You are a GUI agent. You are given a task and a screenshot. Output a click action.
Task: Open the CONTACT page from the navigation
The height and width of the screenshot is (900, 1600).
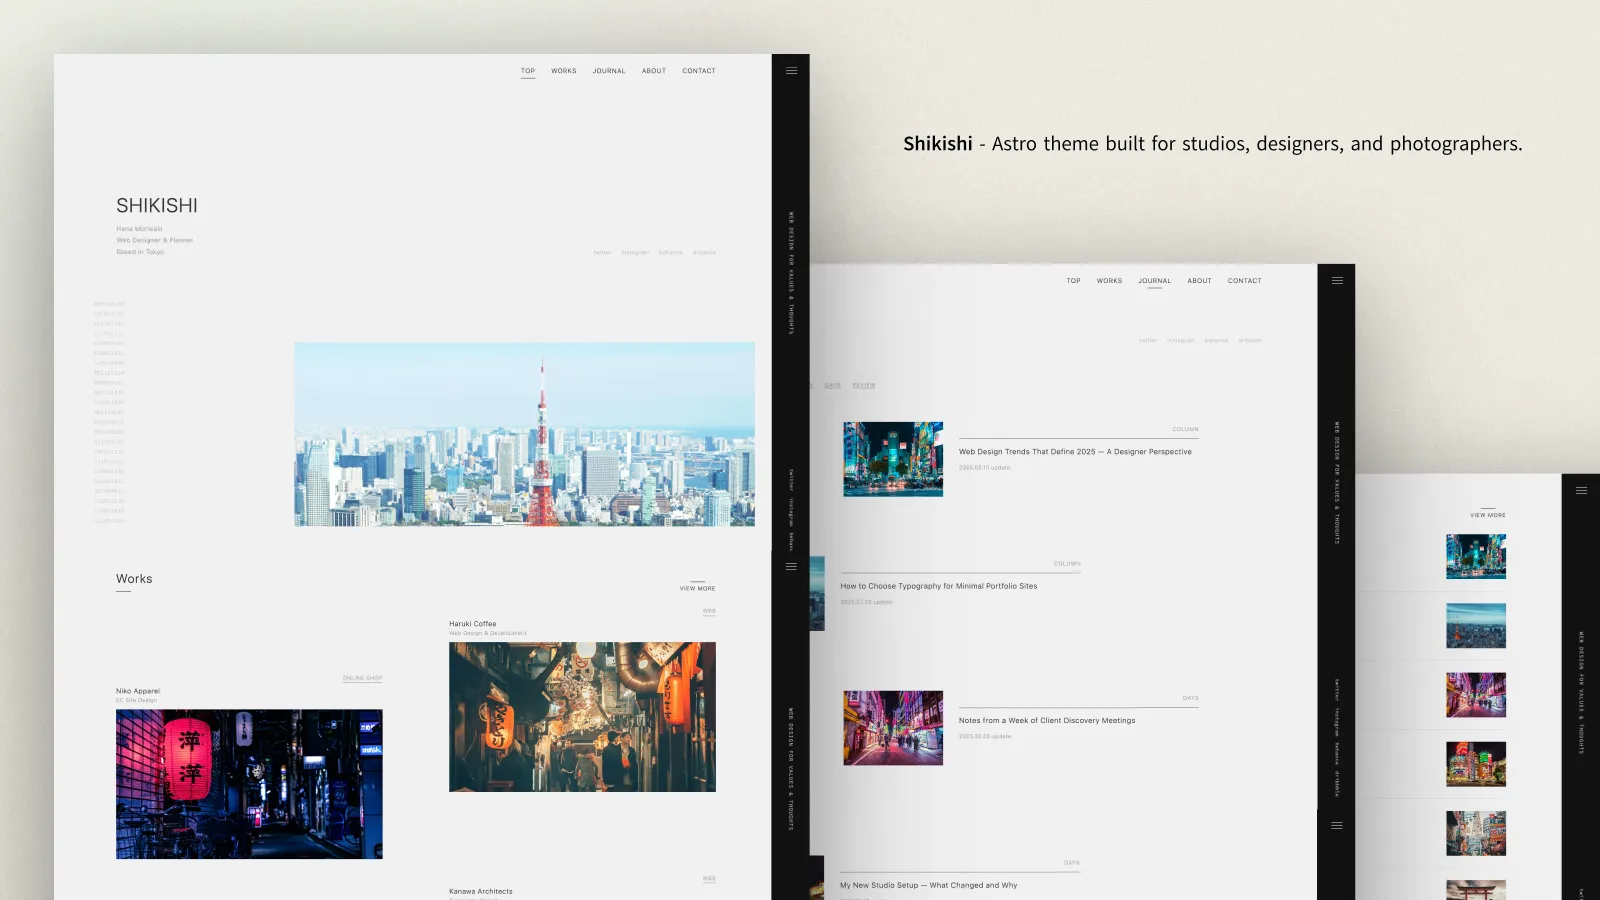click(698, 71)
